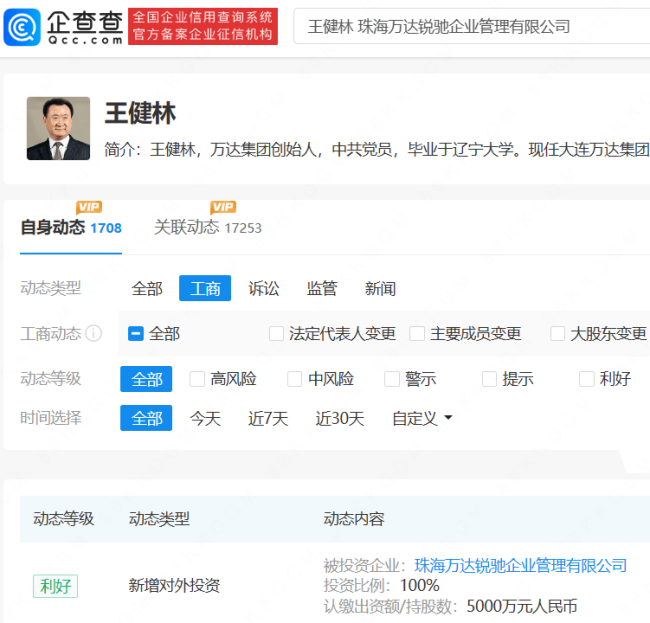
Task: Select 近7天 time filter
Action: (268, 418)
